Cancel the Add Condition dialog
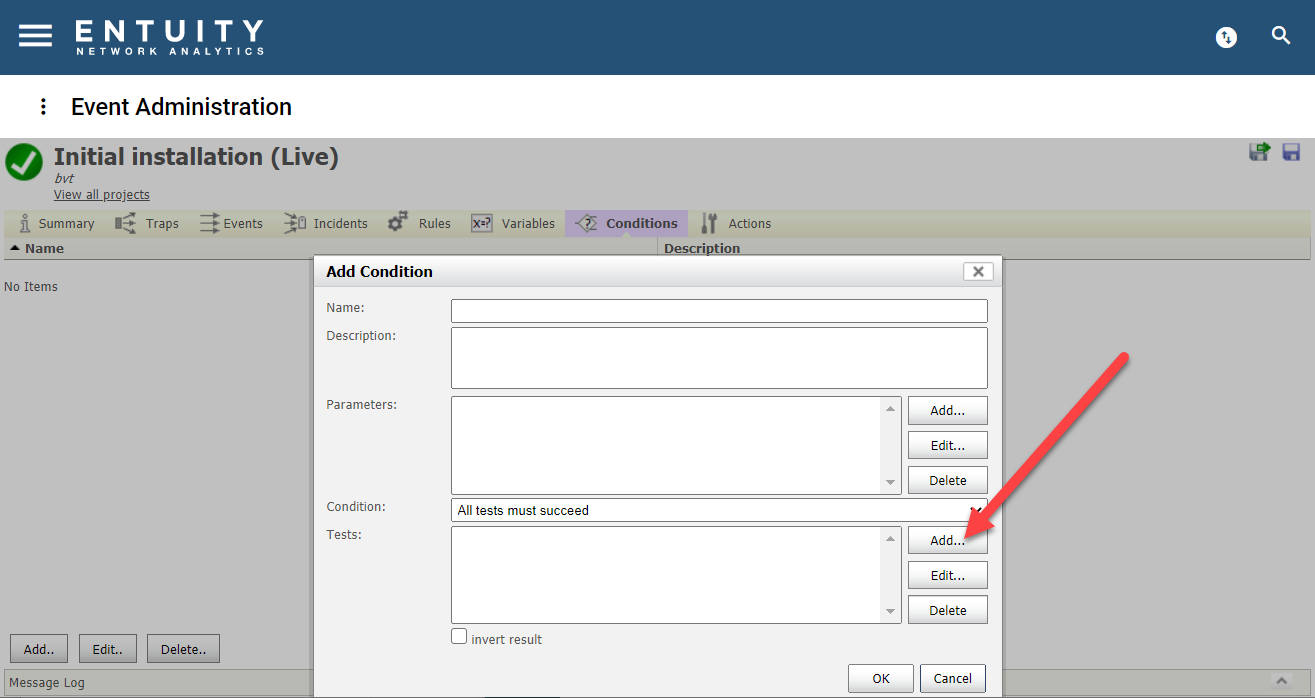 (953, 678)
